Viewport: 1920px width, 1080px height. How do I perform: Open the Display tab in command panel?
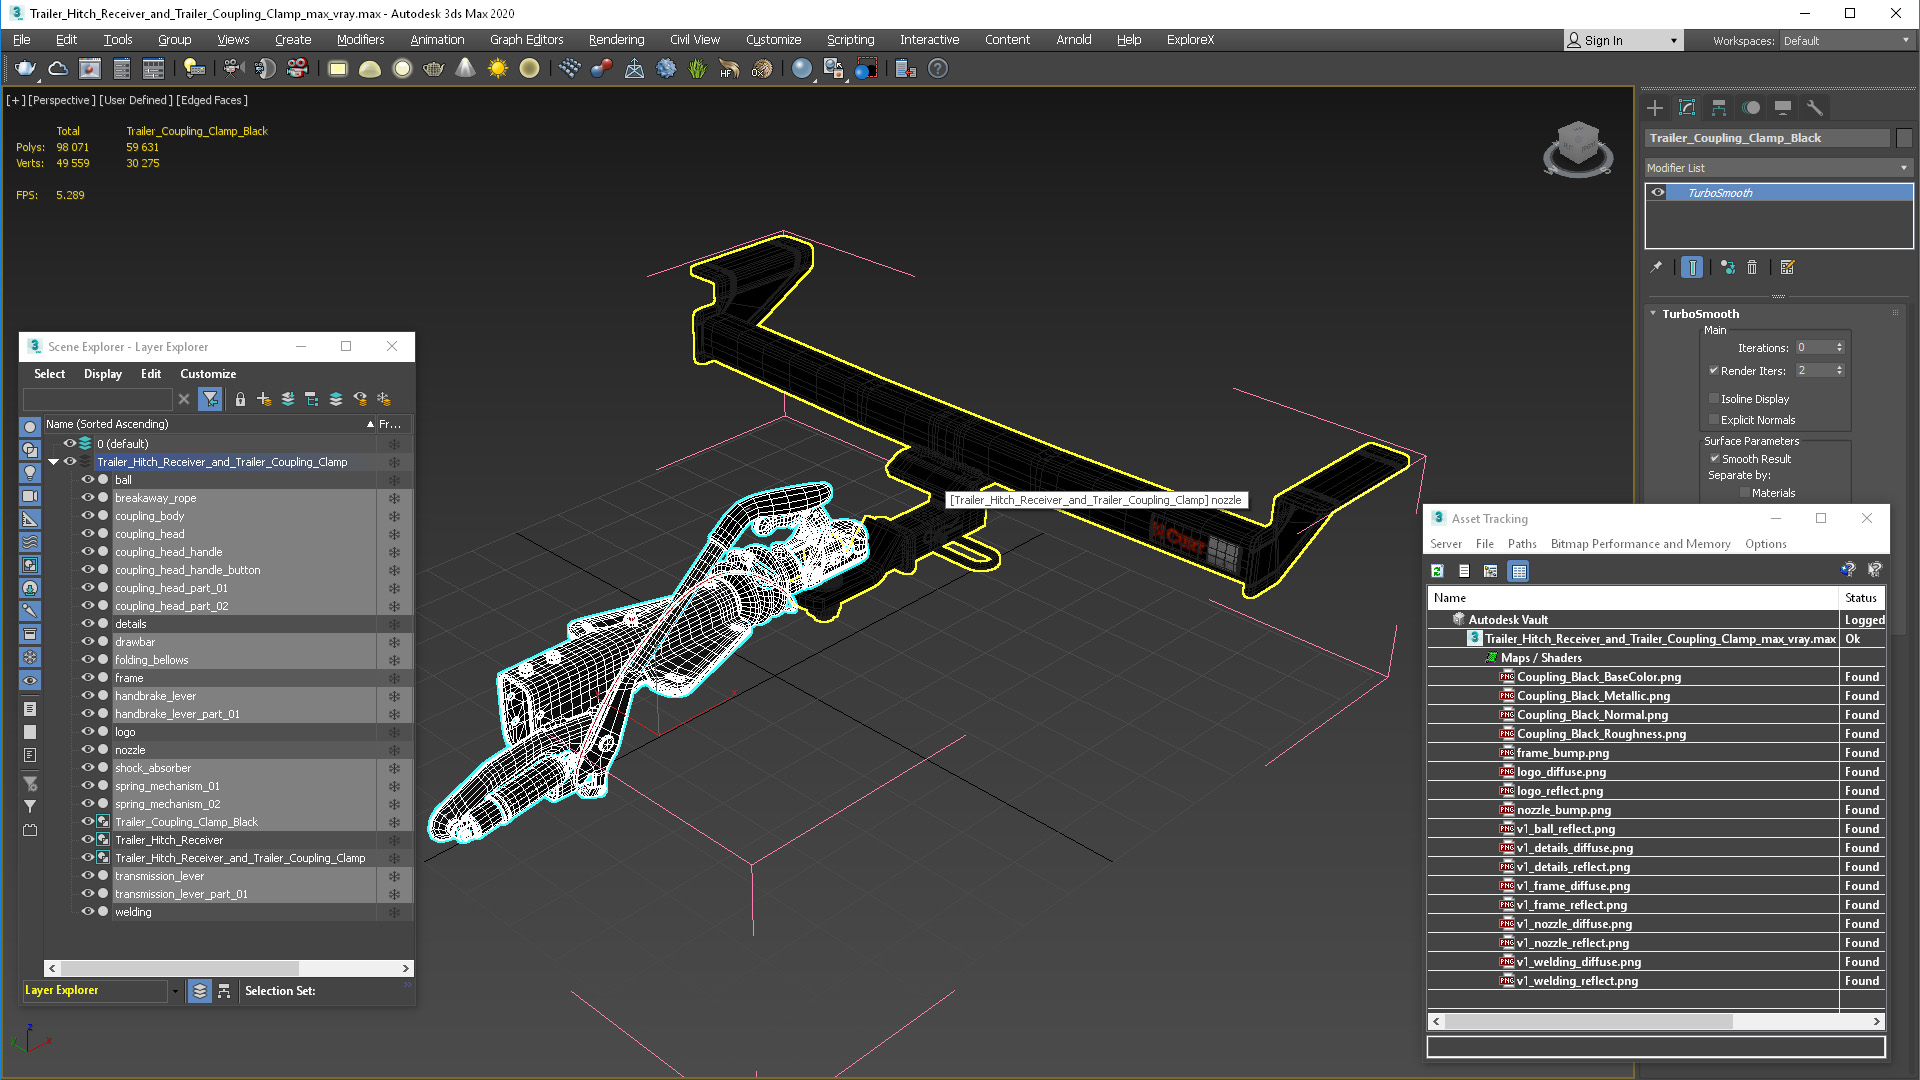(x=1783, y=108)
